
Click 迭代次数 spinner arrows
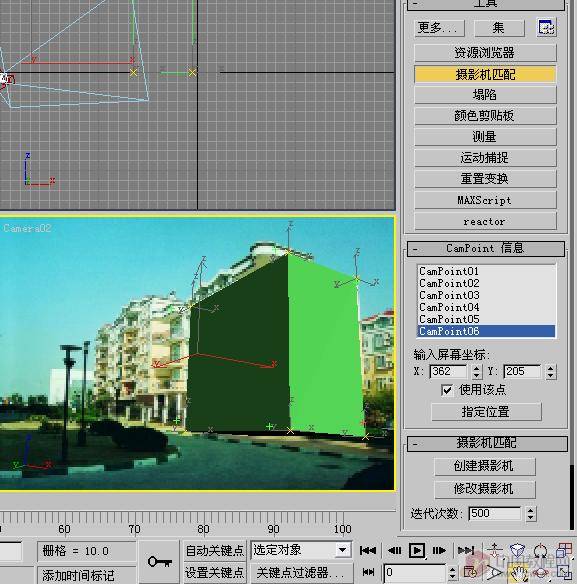(x=531, y=514)
